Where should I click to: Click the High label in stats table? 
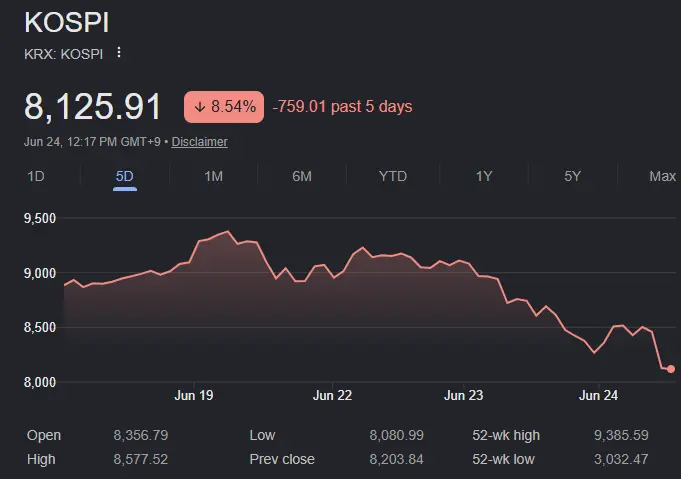[41, 459]
